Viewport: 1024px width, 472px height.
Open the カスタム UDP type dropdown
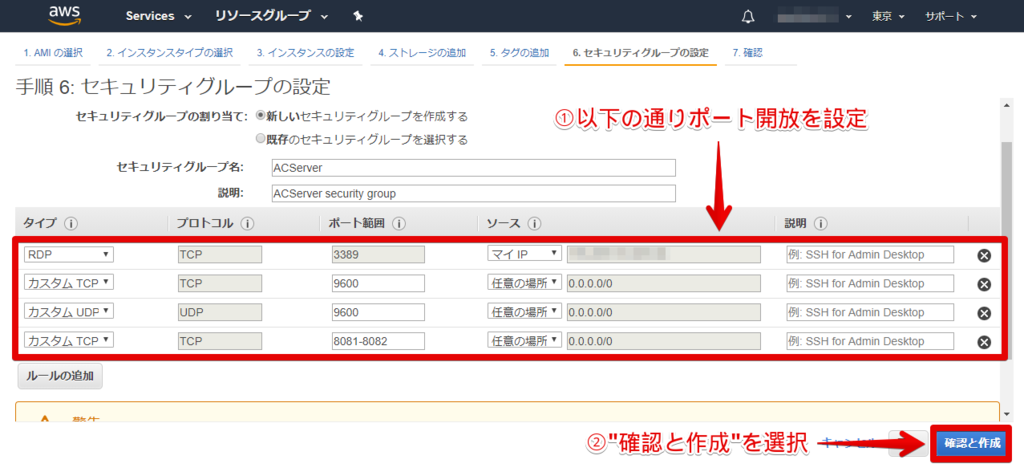[x=69, y=311]
